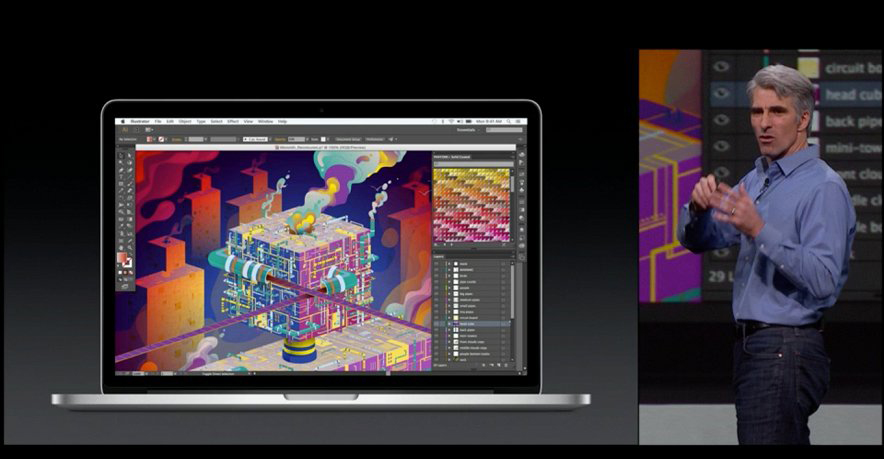Click the Opacity label in control bar
Screen dimensions: 884x459
(280, 139)
